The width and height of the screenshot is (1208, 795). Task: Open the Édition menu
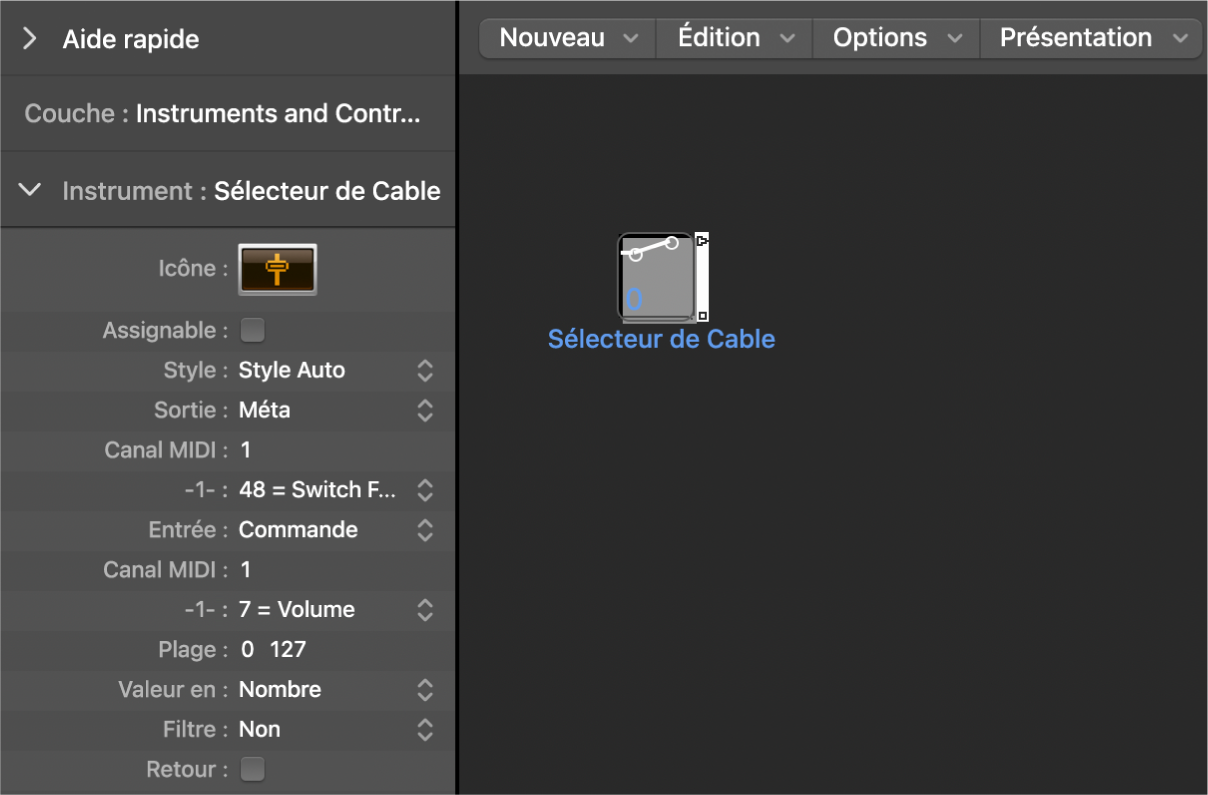pos(735,38)
